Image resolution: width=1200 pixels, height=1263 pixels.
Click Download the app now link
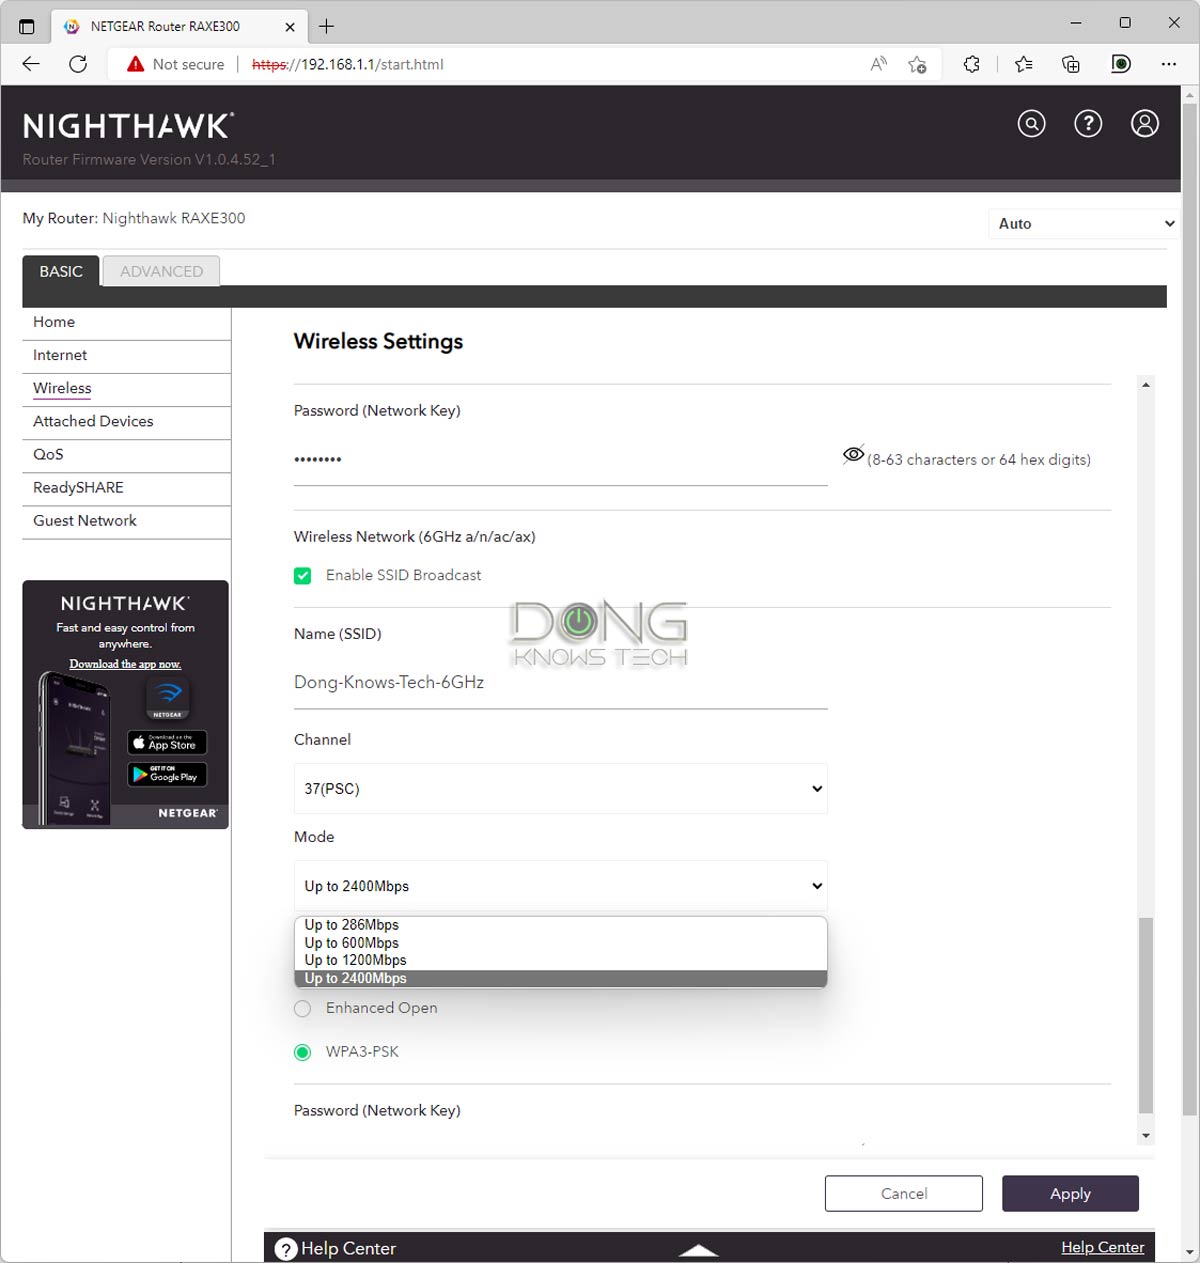pos(125,664)
